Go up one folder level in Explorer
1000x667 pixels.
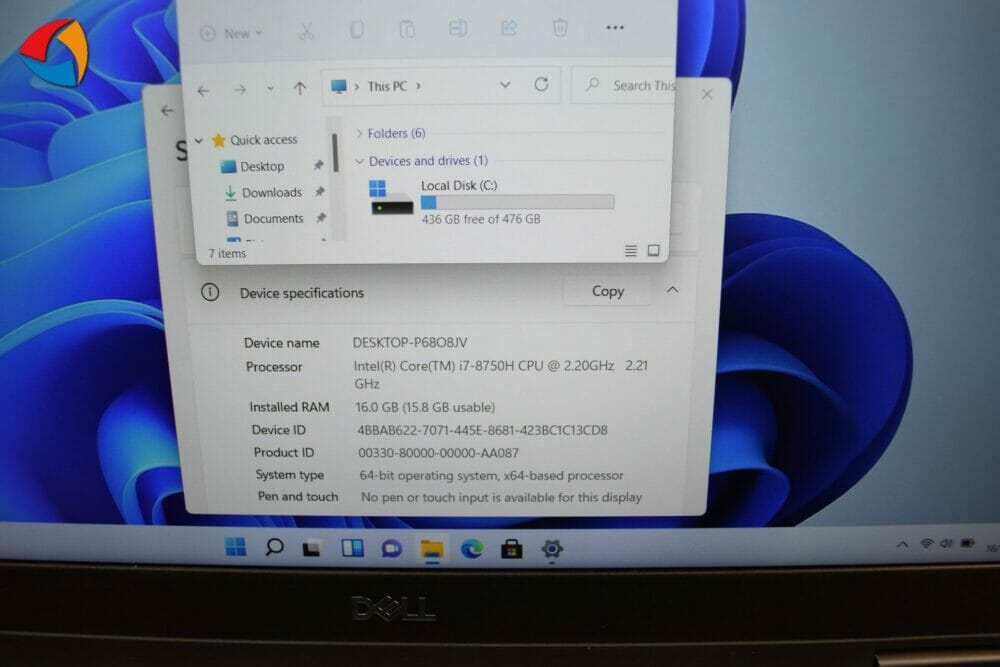(300, 89)
